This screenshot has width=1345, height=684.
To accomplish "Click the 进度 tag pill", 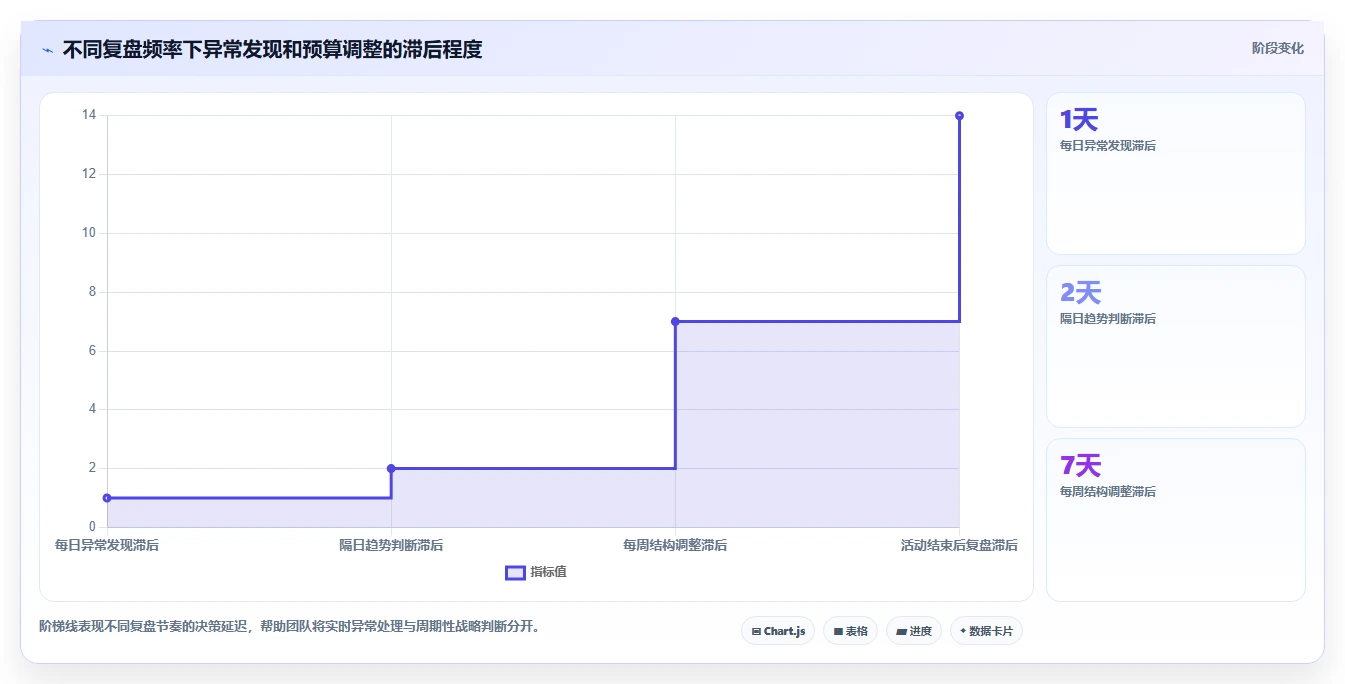I will click(x=914, y=631).
